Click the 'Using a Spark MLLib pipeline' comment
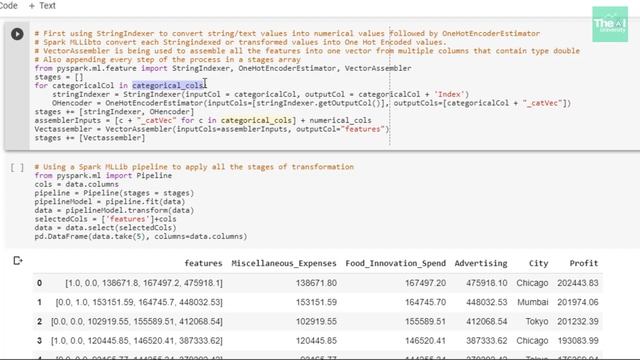The image size is (640, 360). coord(194,167)
